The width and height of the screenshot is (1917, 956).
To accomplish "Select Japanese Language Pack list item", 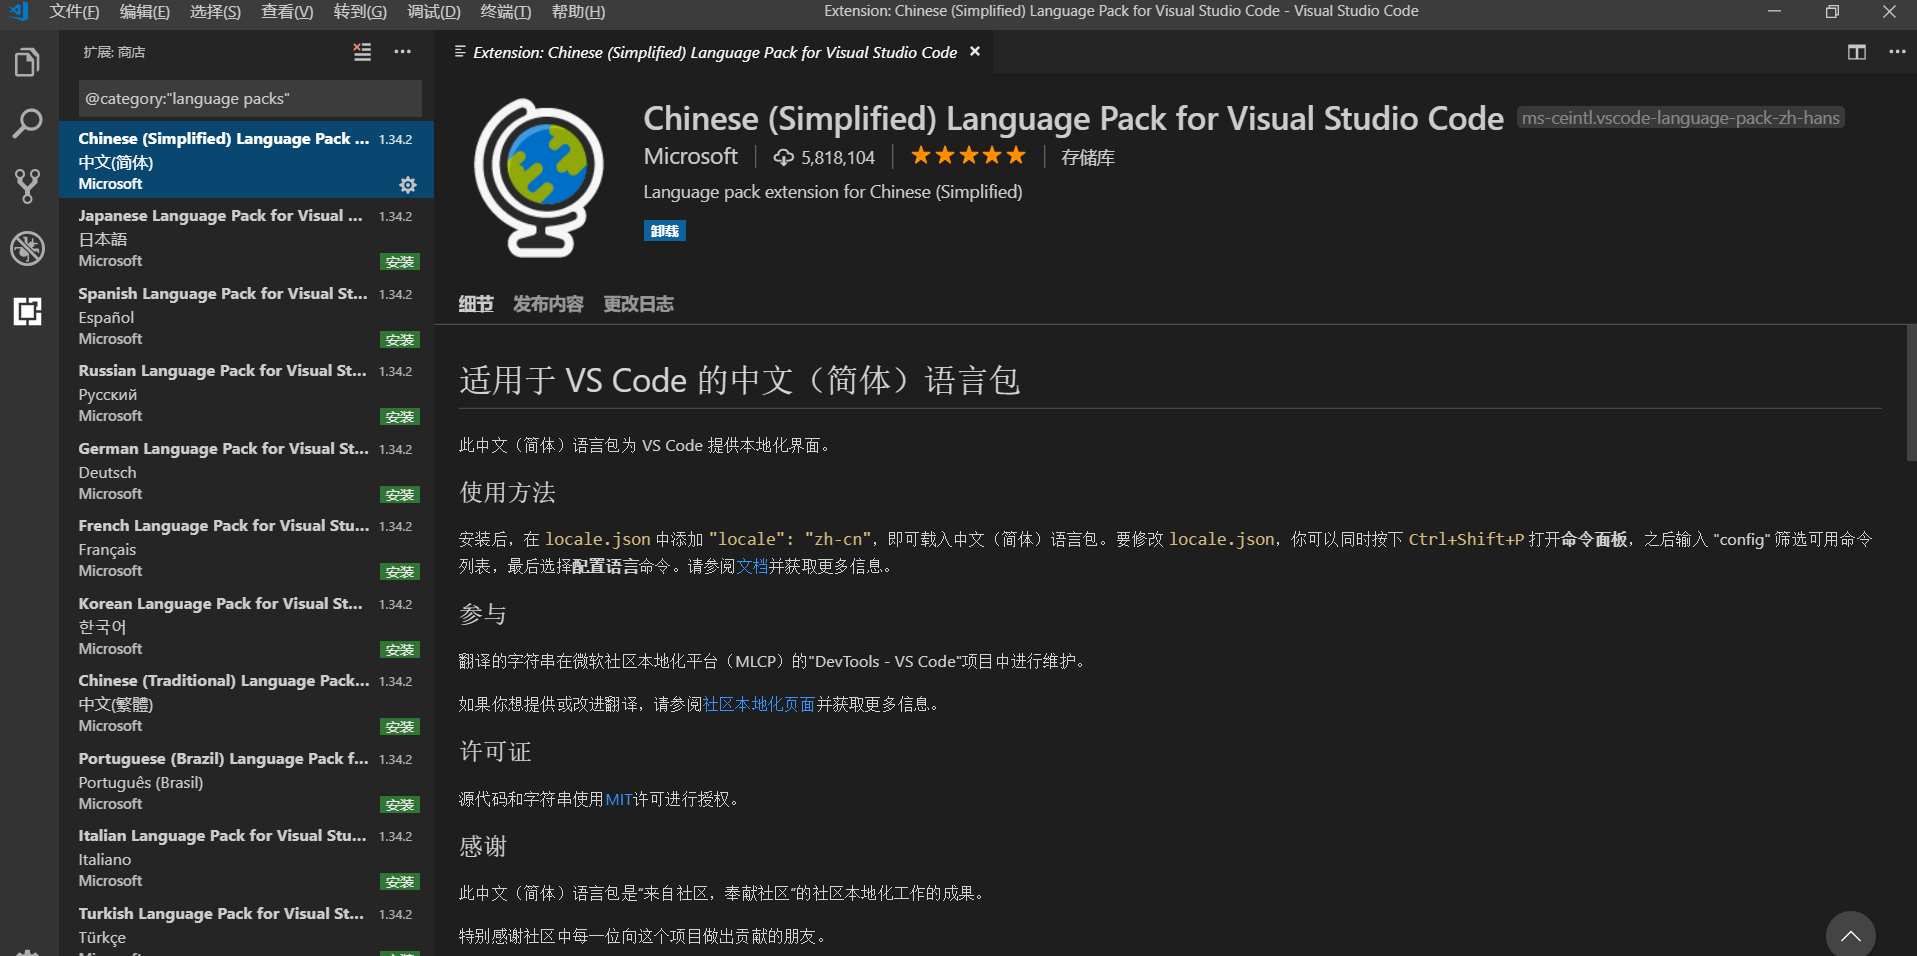I will click(x=246, y=238).
